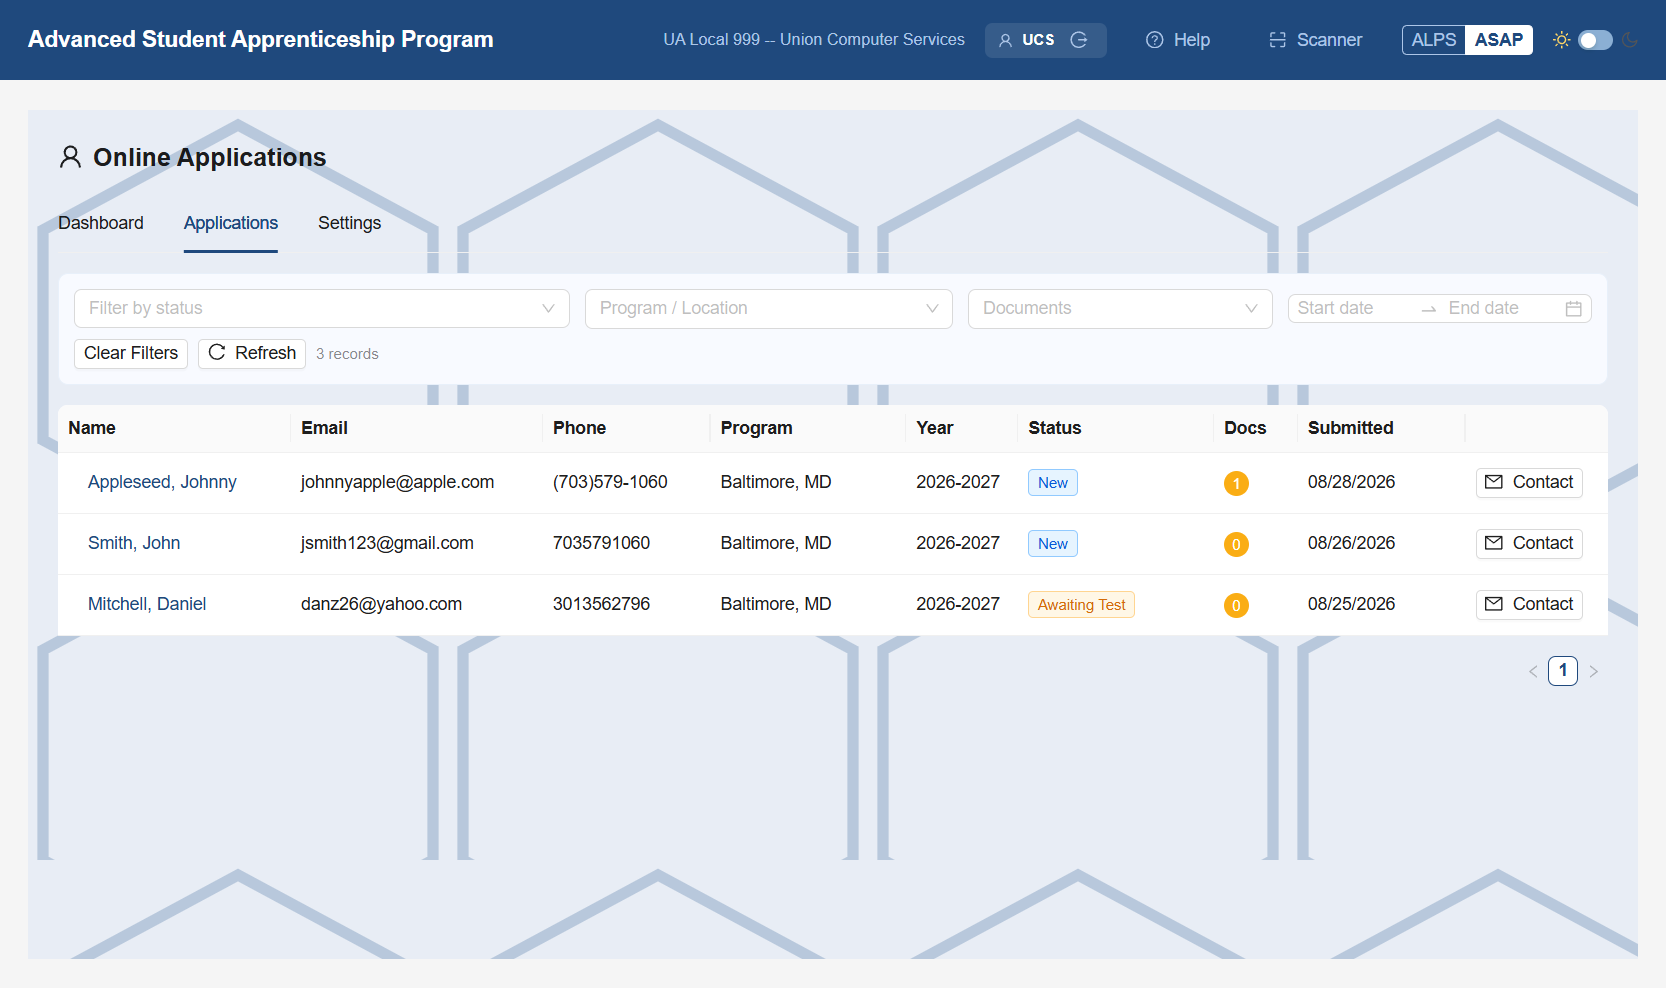1666x988 pixels.
Task: Open applicant Appleseed, Johnny
Action: coord(162,482)
